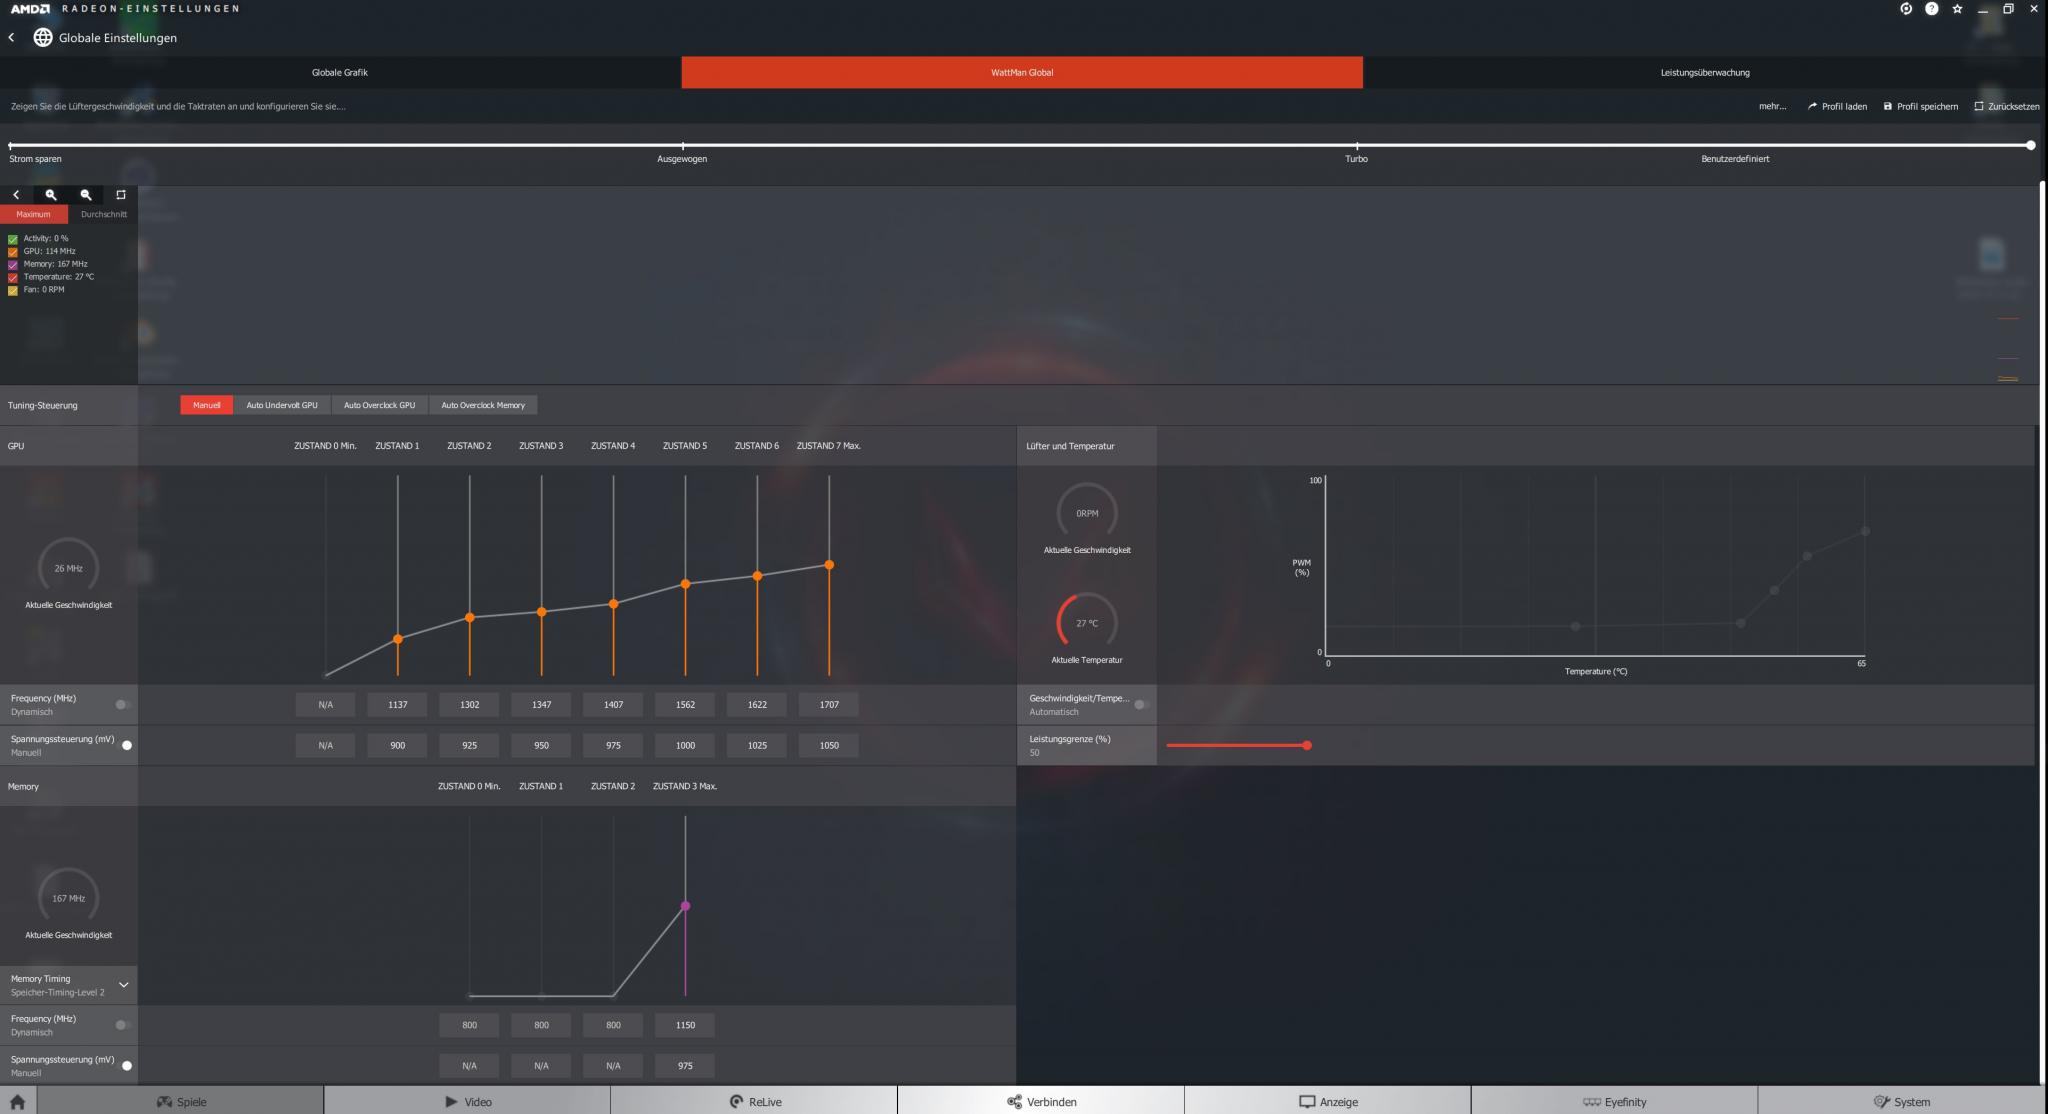Zoom out on the monitoring graph

pos(86,195)
